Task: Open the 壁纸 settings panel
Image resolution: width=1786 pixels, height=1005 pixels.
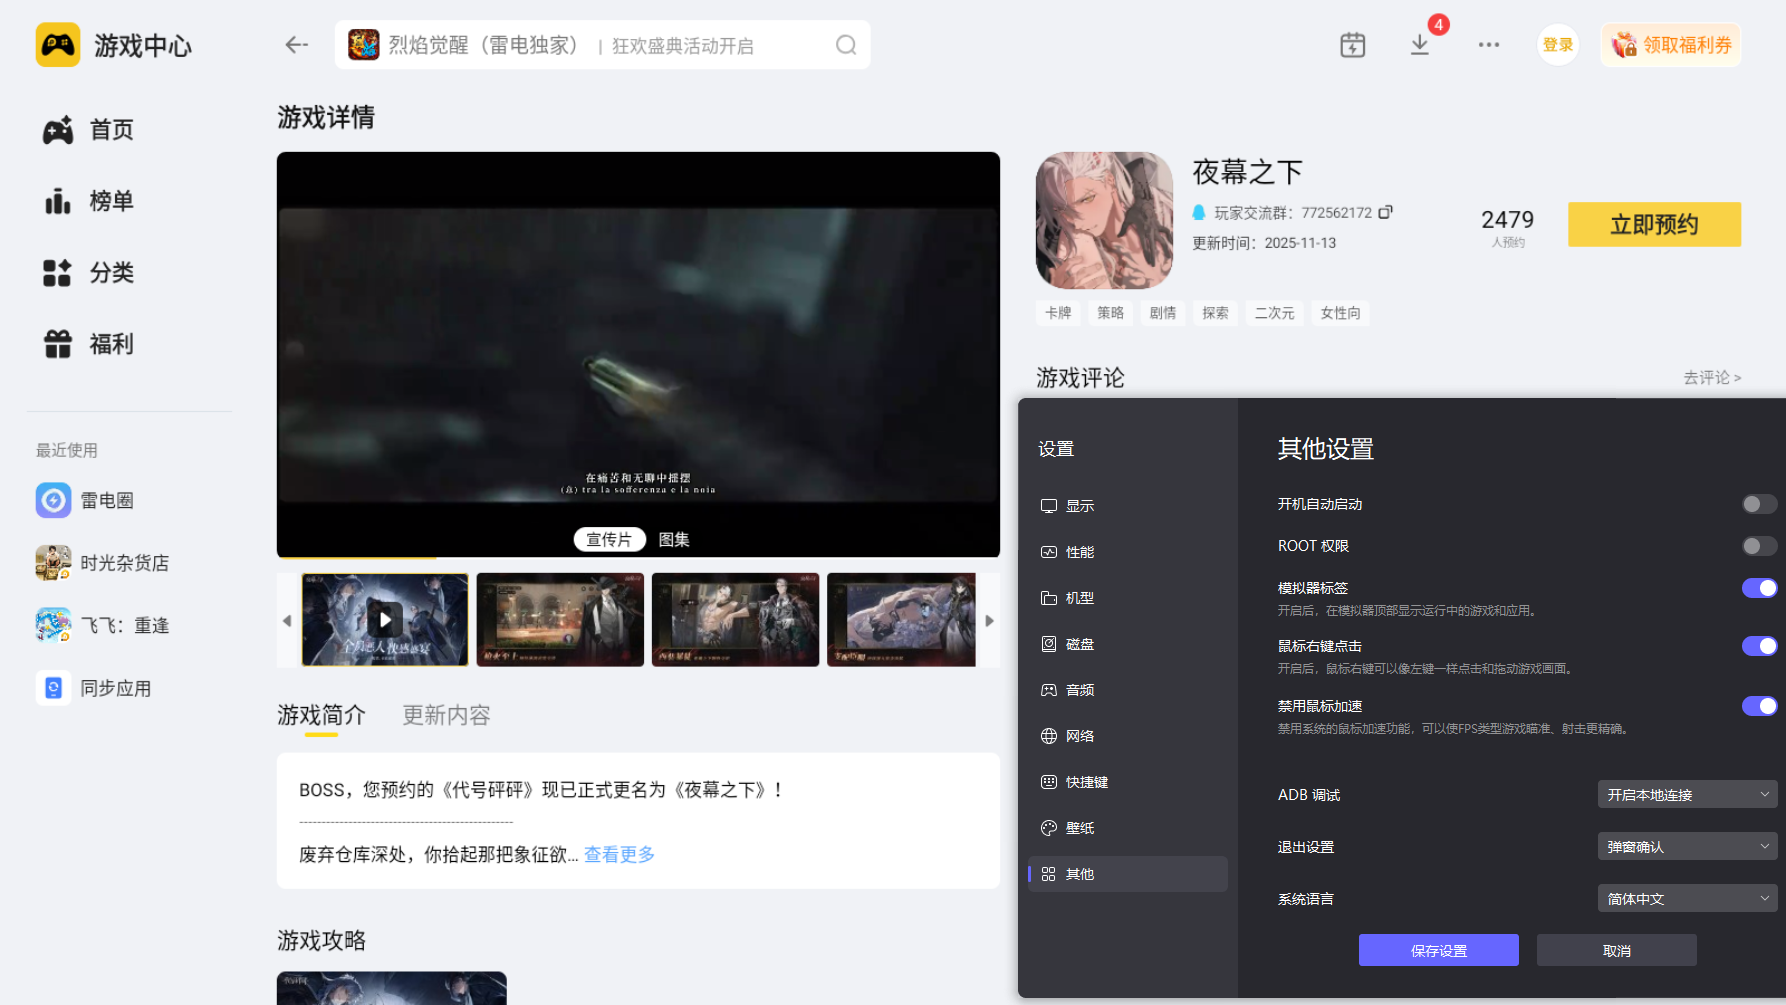Action: point(1080,827)
